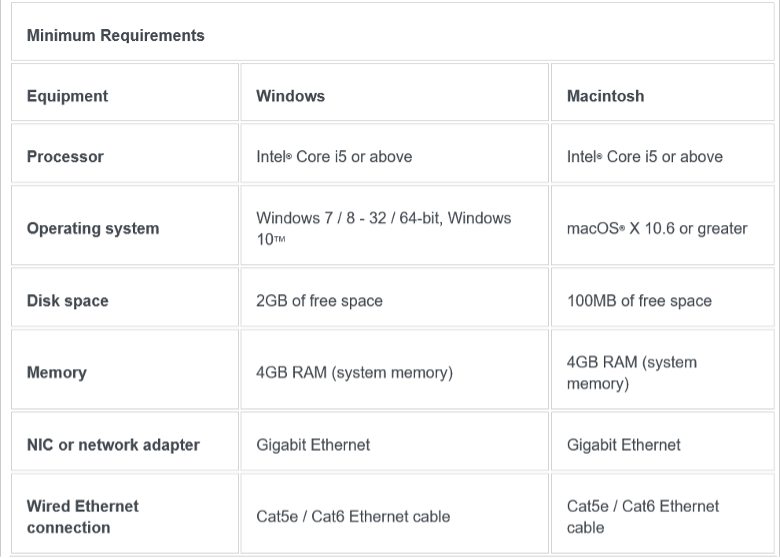Click the "macOS X 10.6 or greater" cell
The image size is (780, 558).
657,228
